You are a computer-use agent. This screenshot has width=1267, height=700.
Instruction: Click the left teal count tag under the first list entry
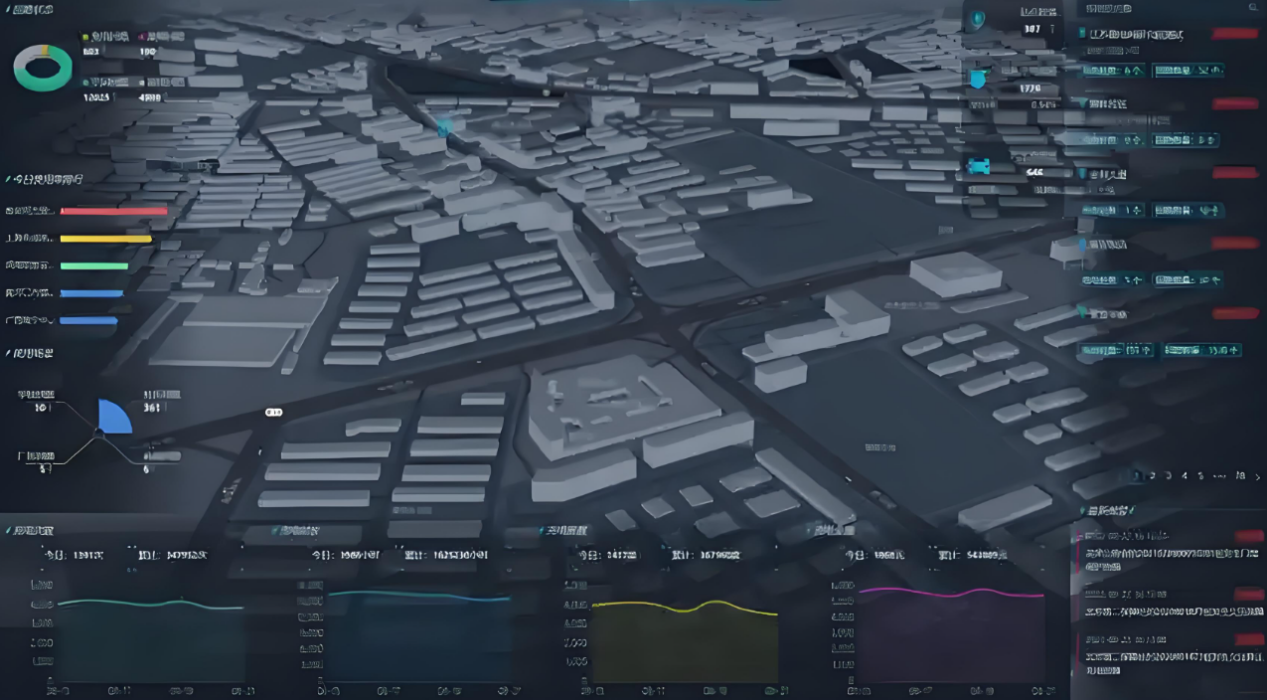click(1112, 71)
